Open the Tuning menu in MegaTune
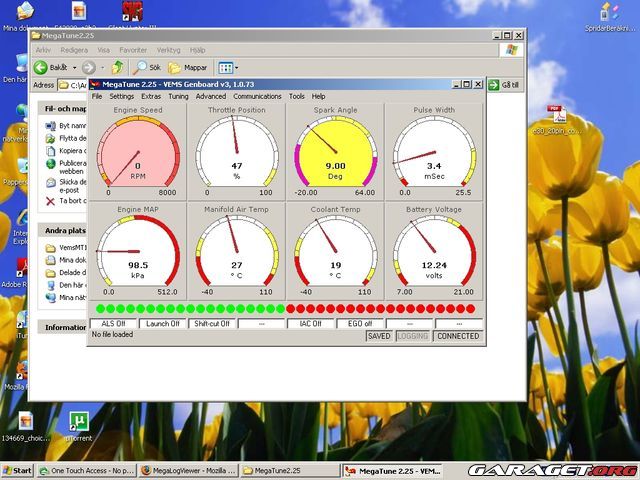Viewport: 640px width, 480px height. tap(178, 96)
